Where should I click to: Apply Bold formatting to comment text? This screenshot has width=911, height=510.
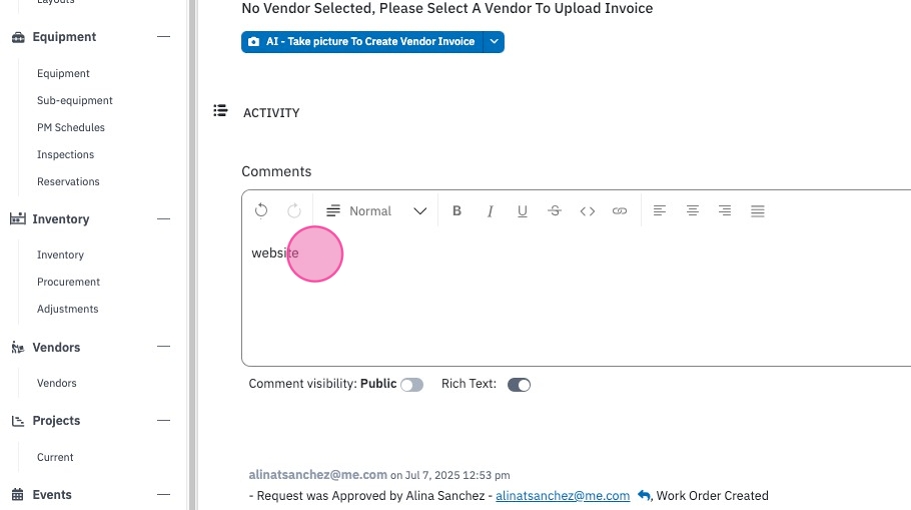pyautogui.click(x=457, y=211)
